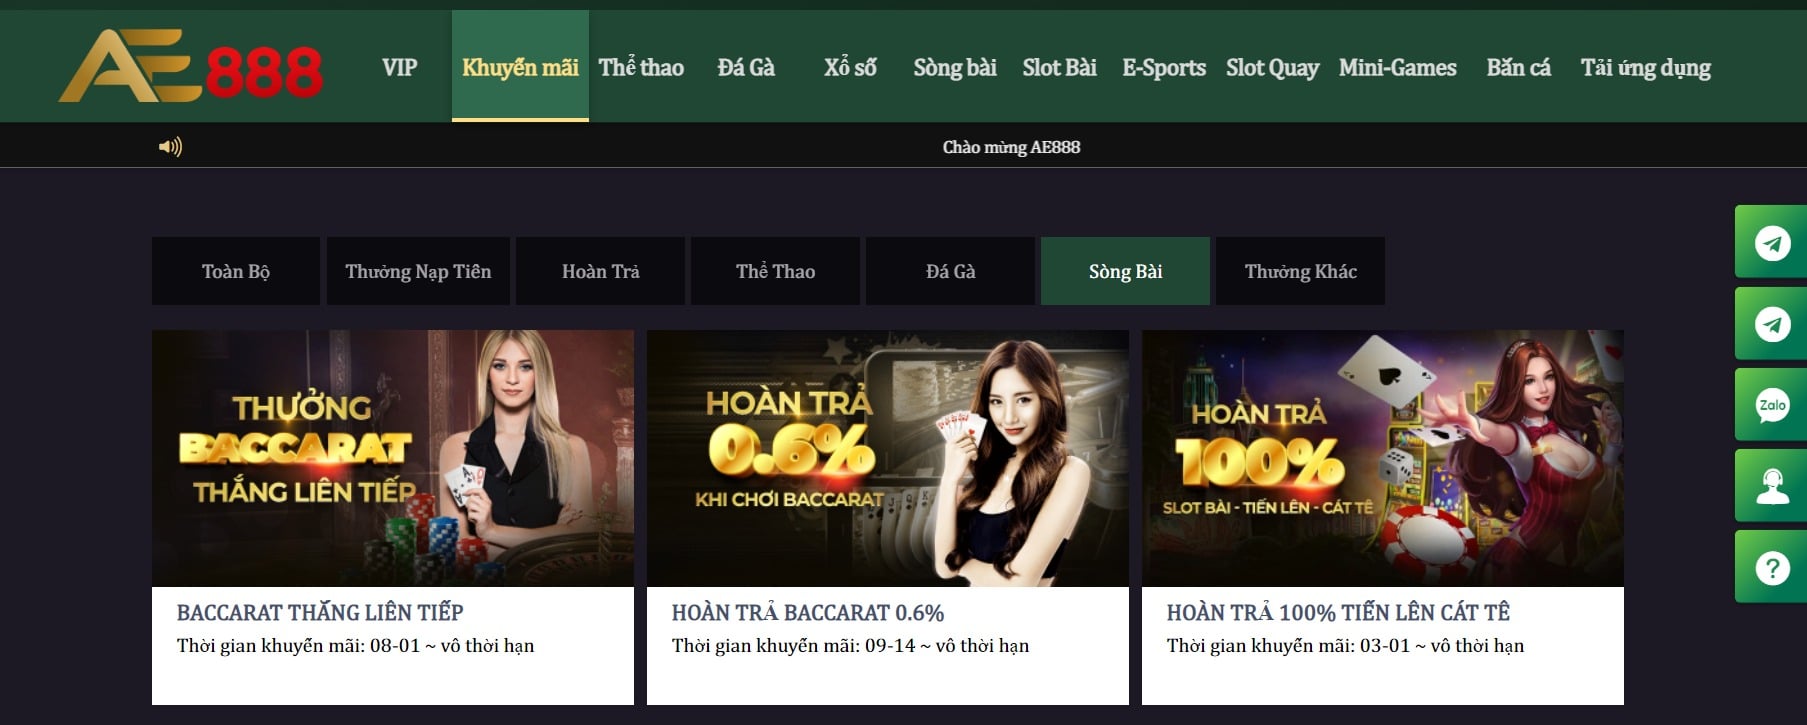1807x725 pixels.
Task: Click the AE888 logo
Action: pos(191,66)
